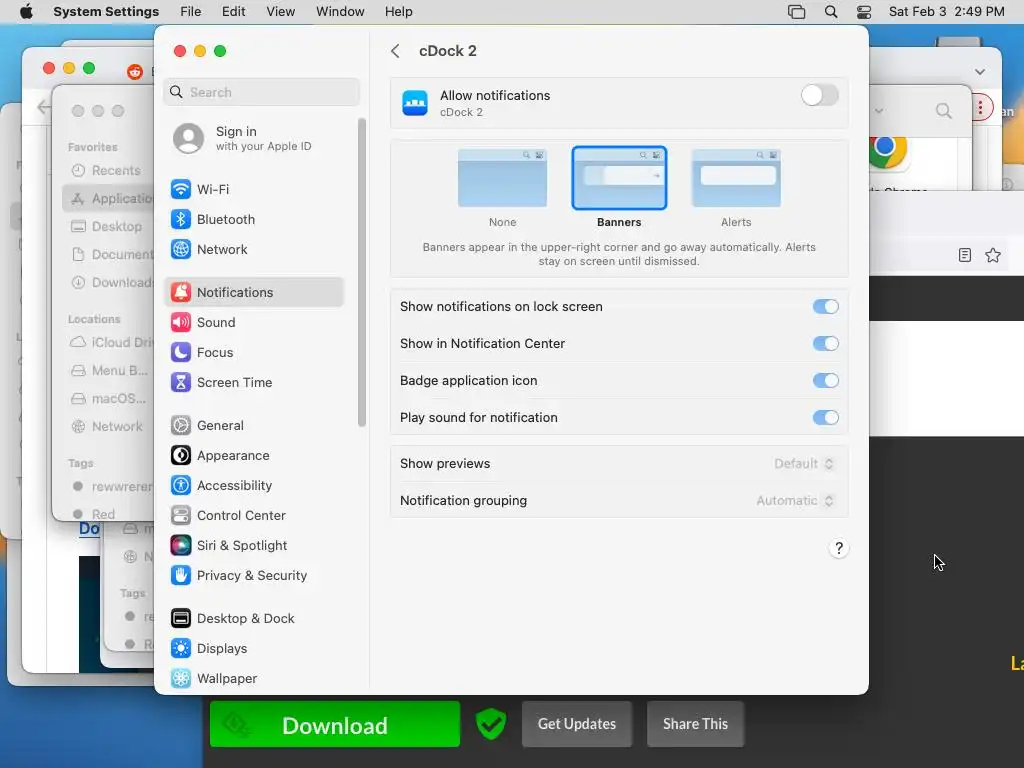Open notifications help question mark

[839, 549]
